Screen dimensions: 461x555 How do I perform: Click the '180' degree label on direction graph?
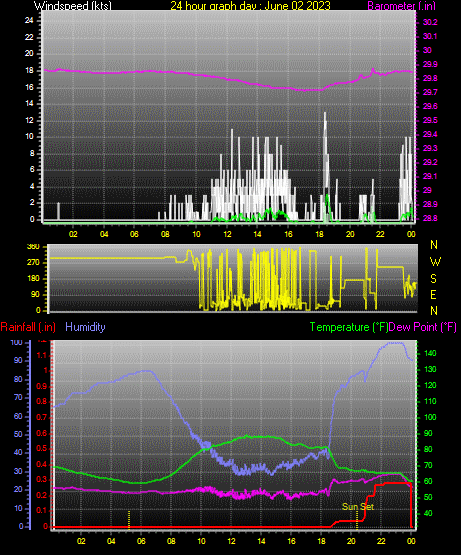coord(33,279)
